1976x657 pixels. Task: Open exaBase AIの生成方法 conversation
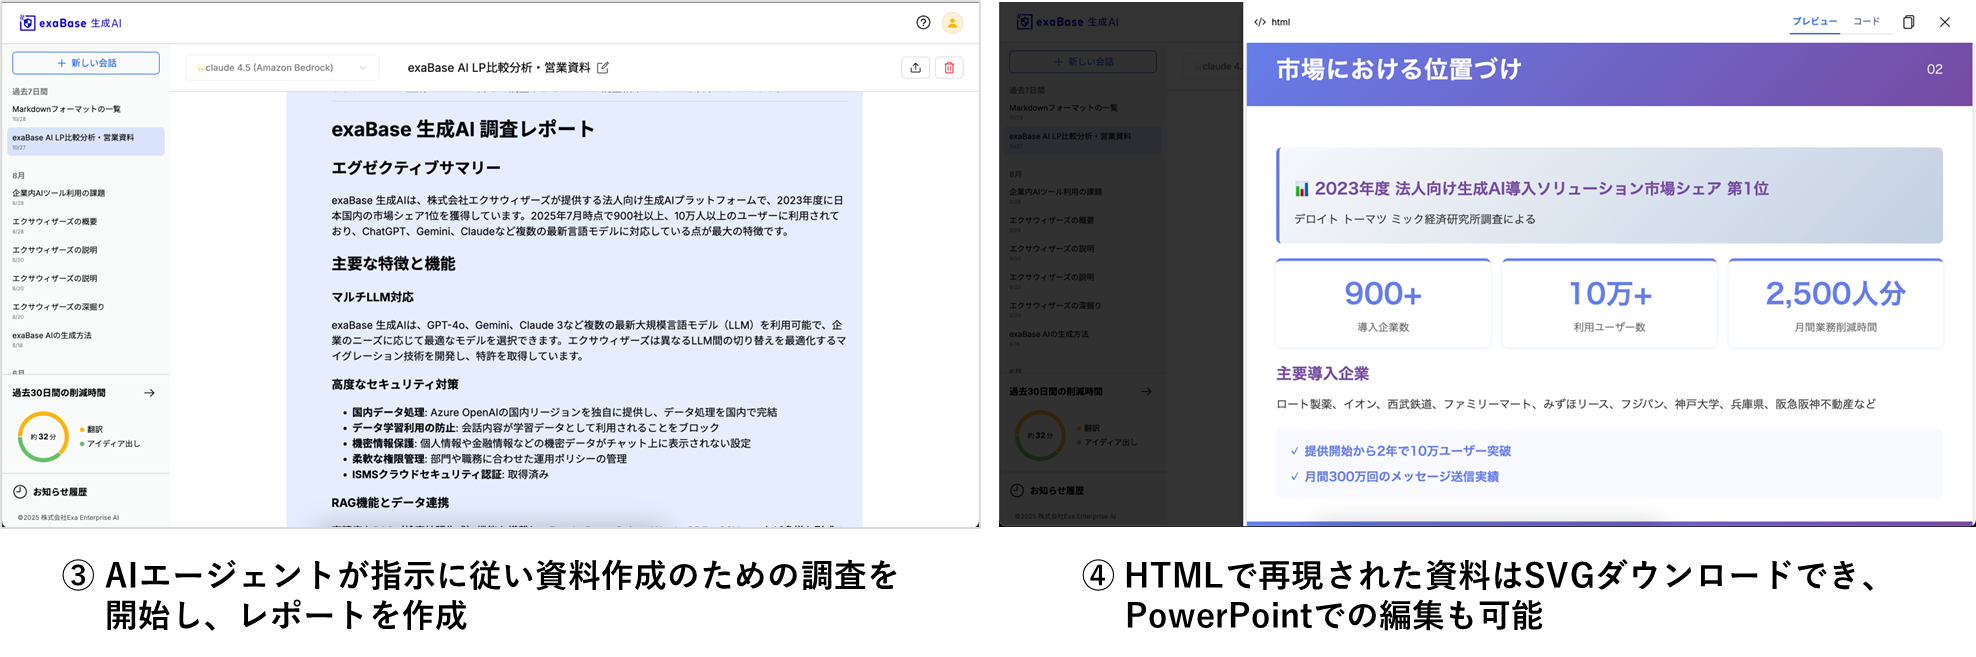pos(52,336)
